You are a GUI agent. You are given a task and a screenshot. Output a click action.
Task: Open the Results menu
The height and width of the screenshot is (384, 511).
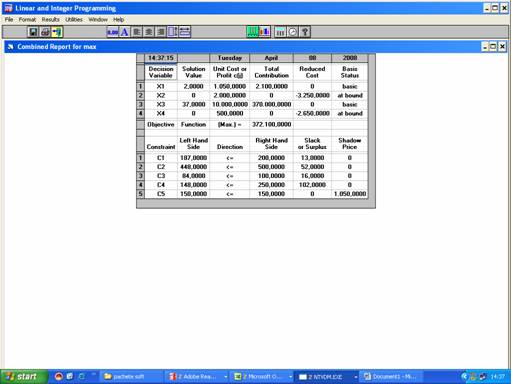(x=51, y=20)
